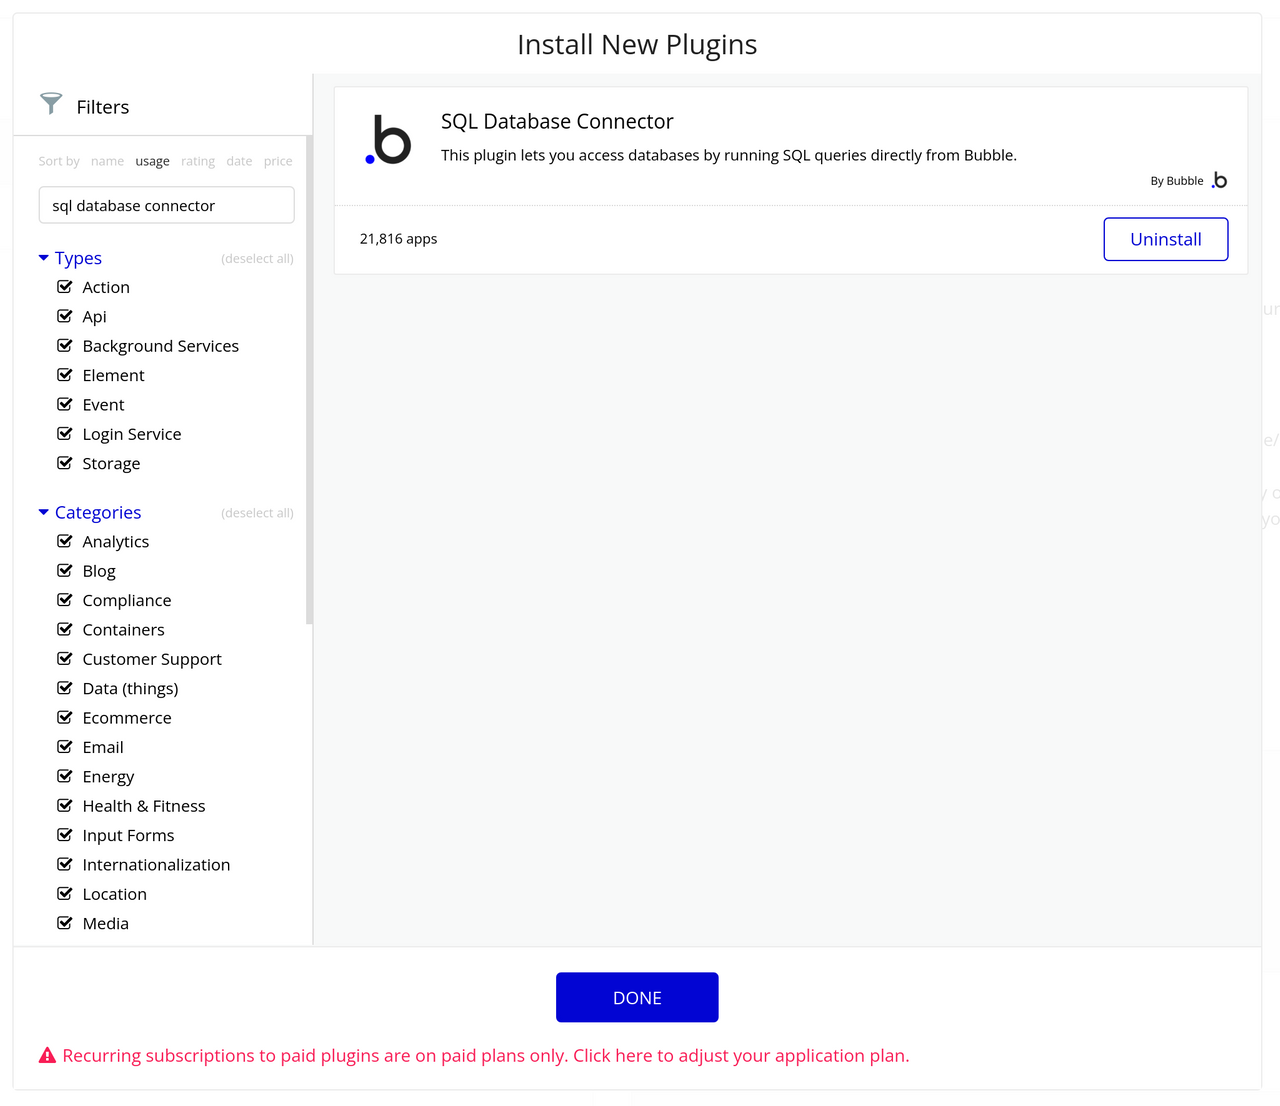The image size is (1280, 1106).
Task: Click the small Bubble logo beside By Bubble
Action: pos(1219,180)
